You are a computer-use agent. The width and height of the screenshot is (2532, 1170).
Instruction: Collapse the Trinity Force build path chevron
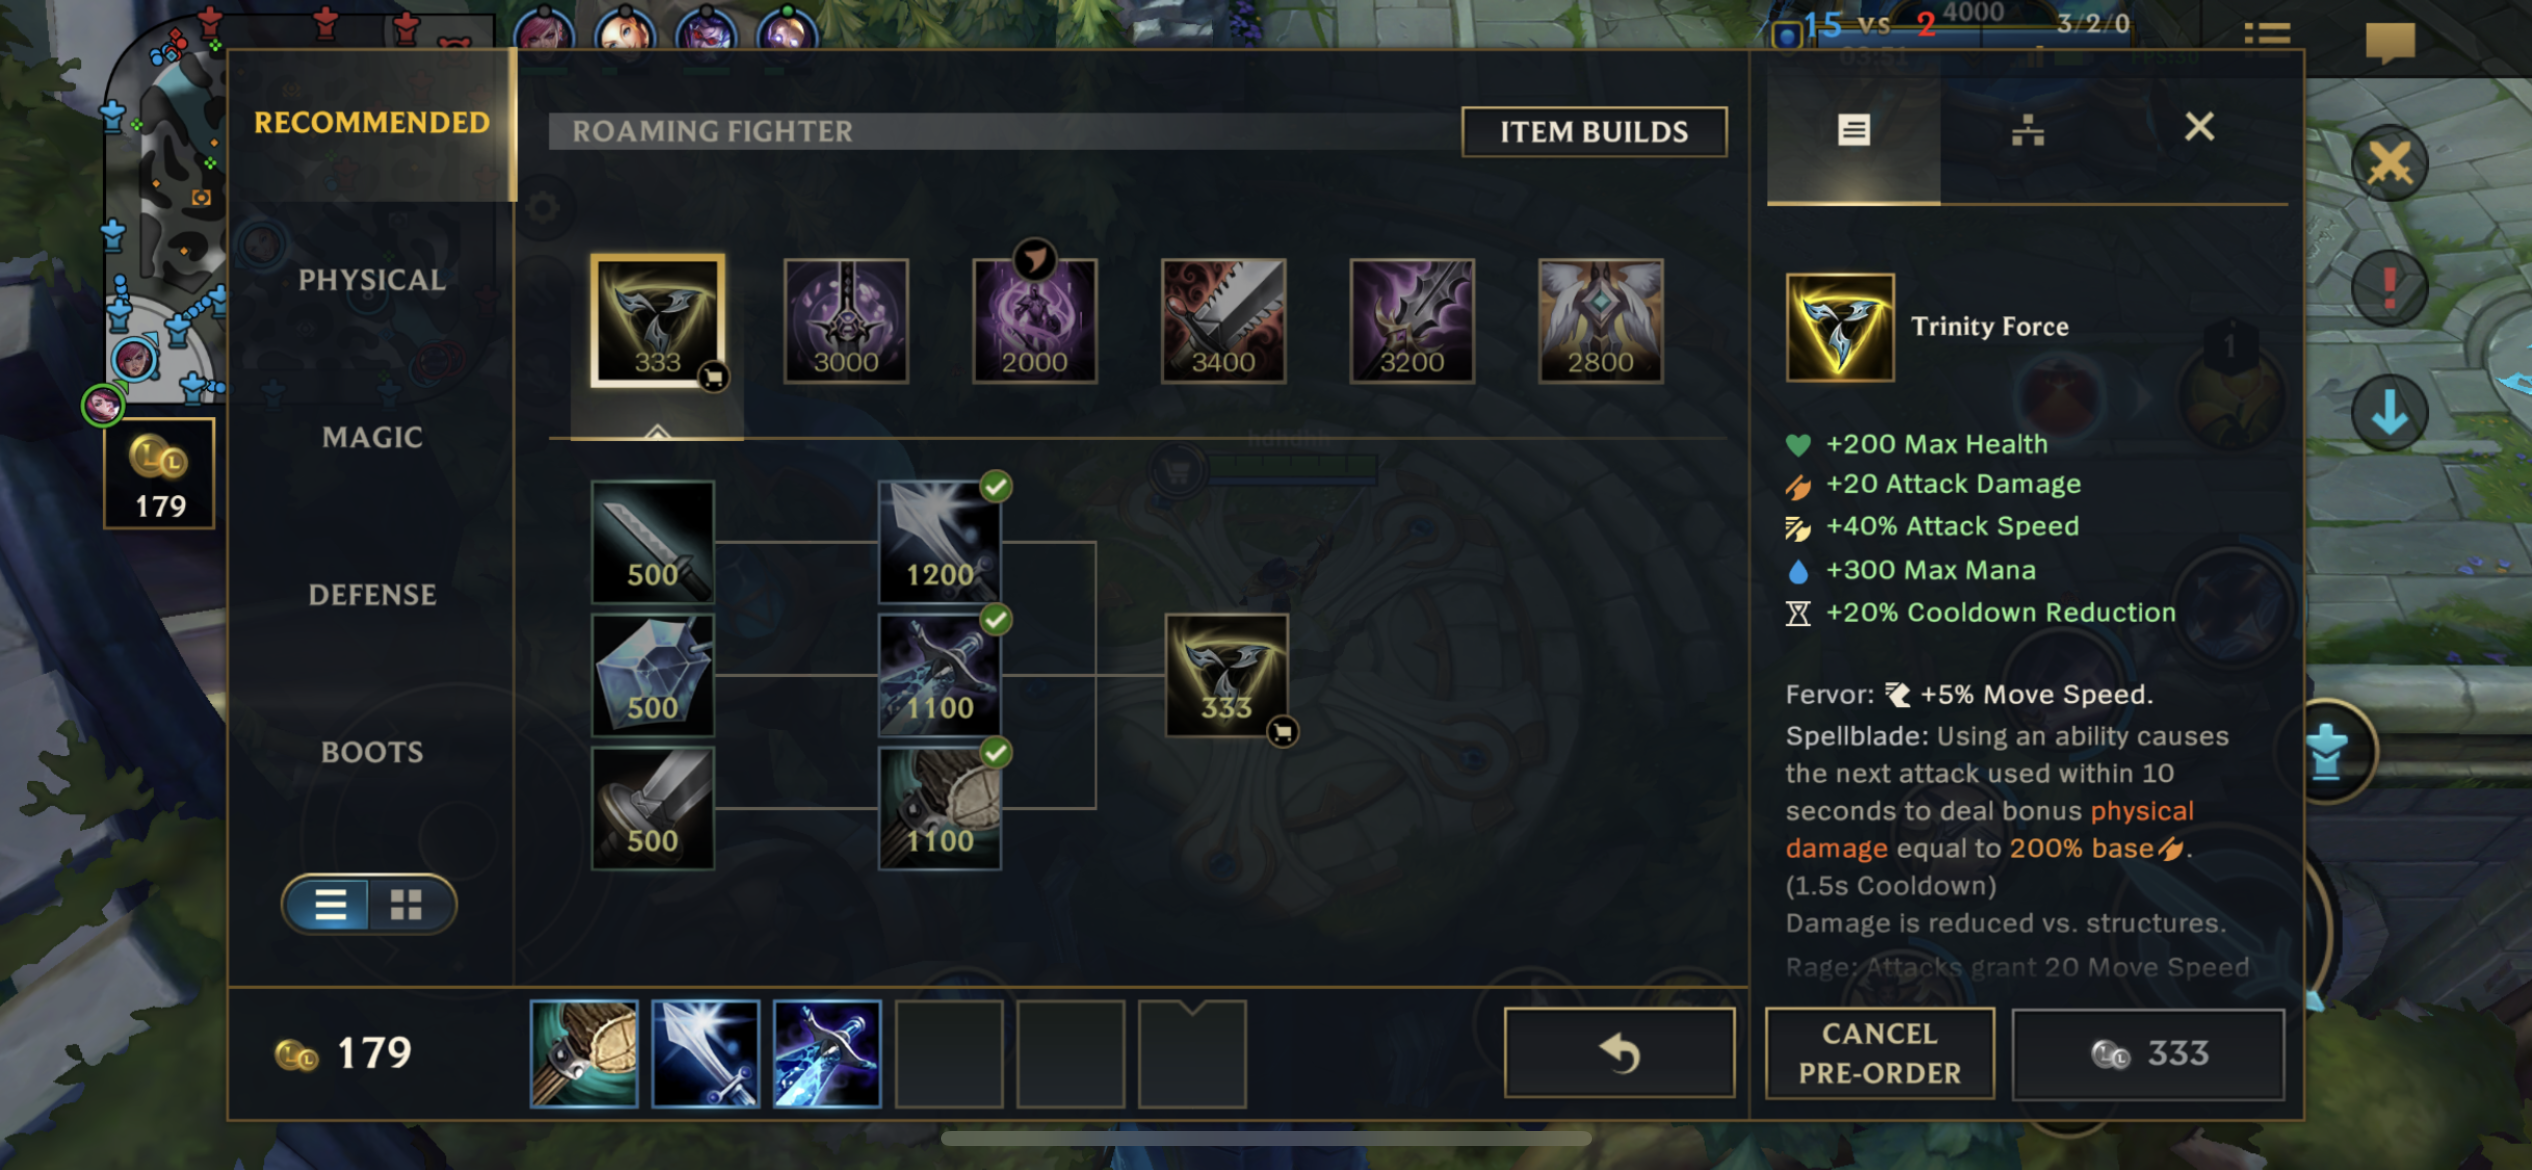click(x=657, y=432)
